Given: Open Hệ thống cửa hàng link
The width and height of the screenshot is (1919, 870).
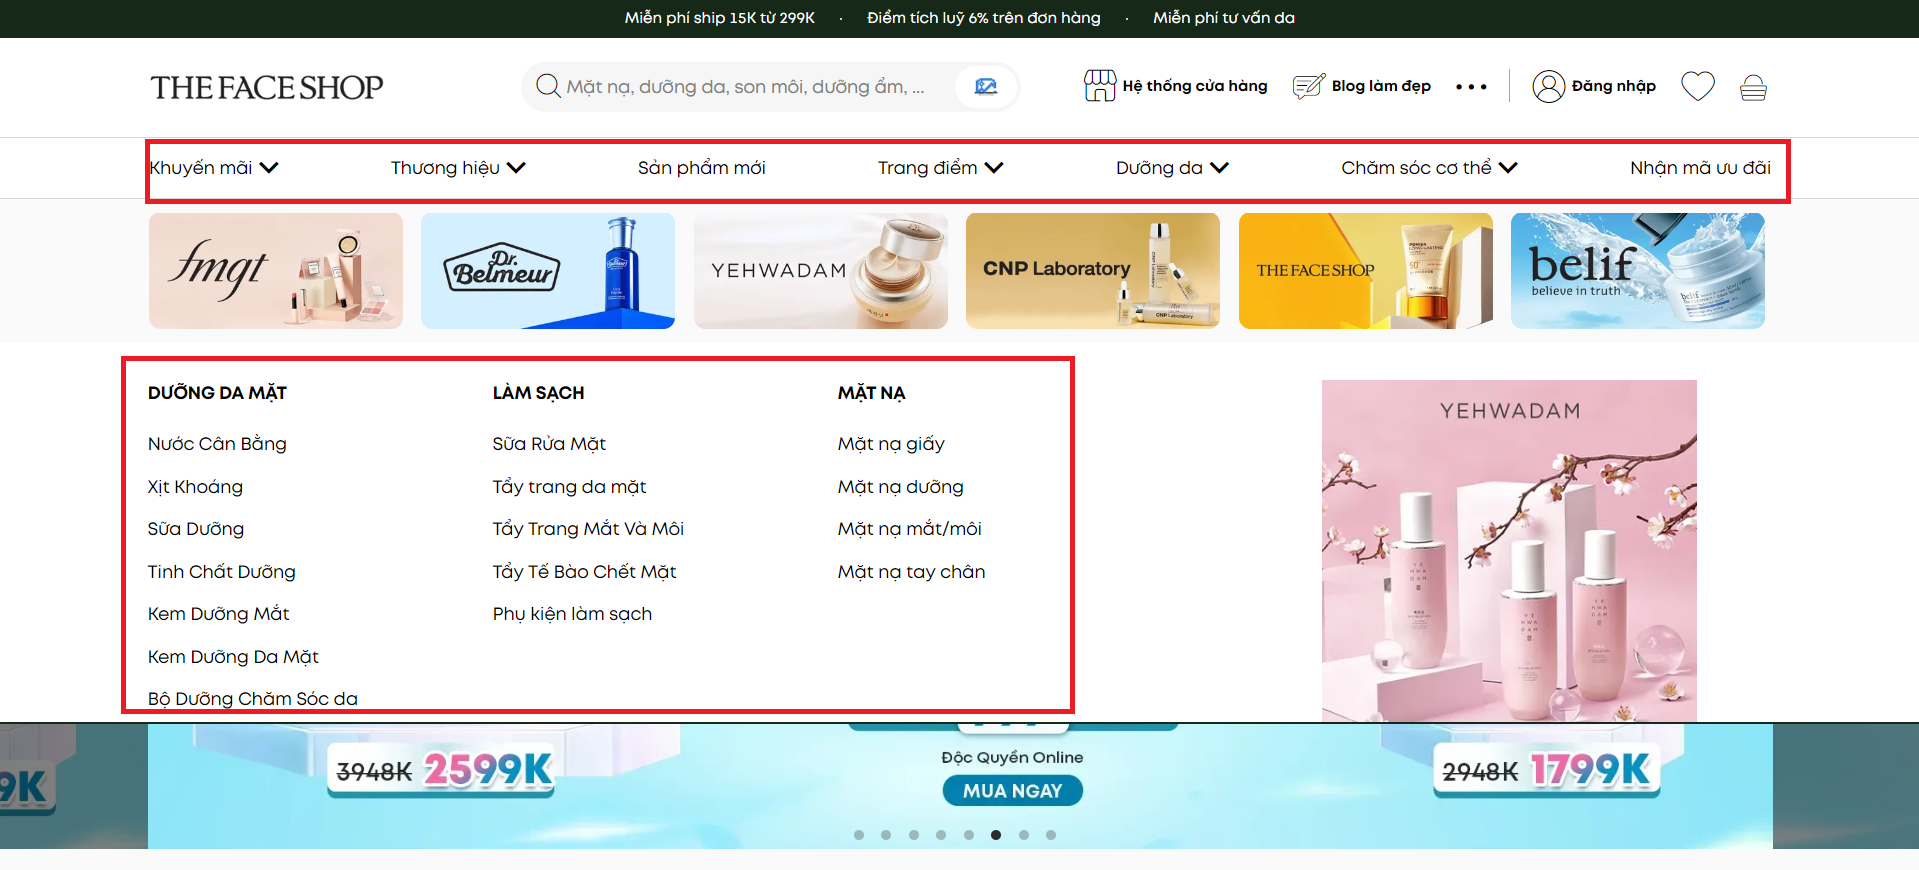Looking at the screenshot, I should [x=1195, y=86].
